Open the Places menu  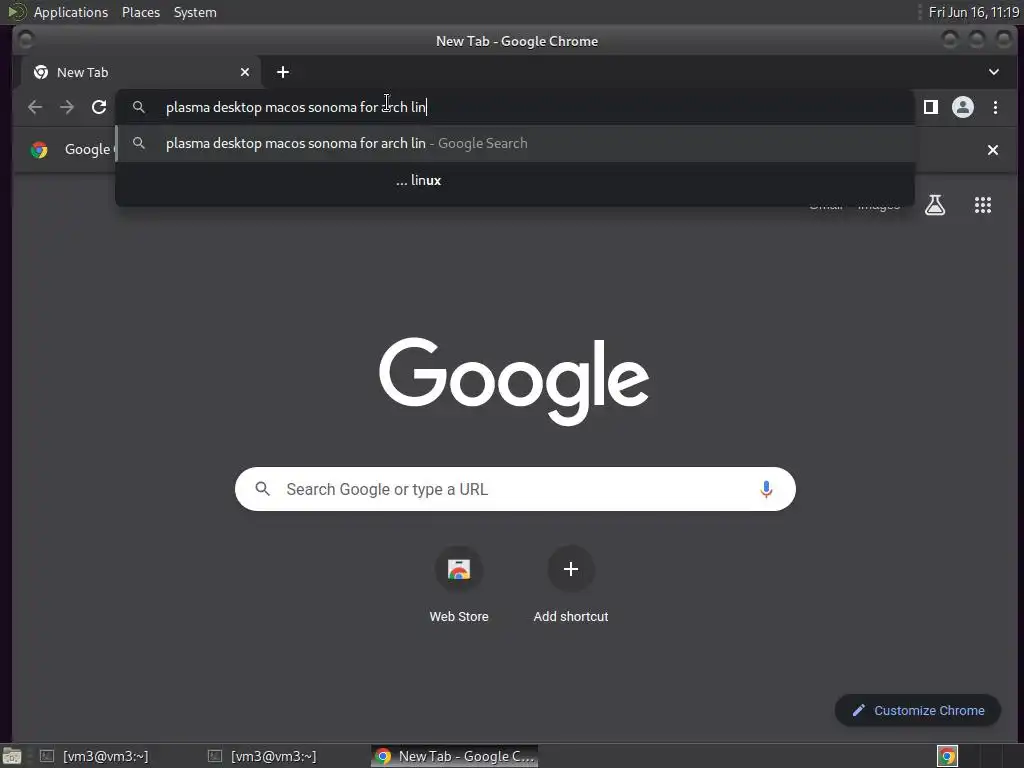[140, 12]
